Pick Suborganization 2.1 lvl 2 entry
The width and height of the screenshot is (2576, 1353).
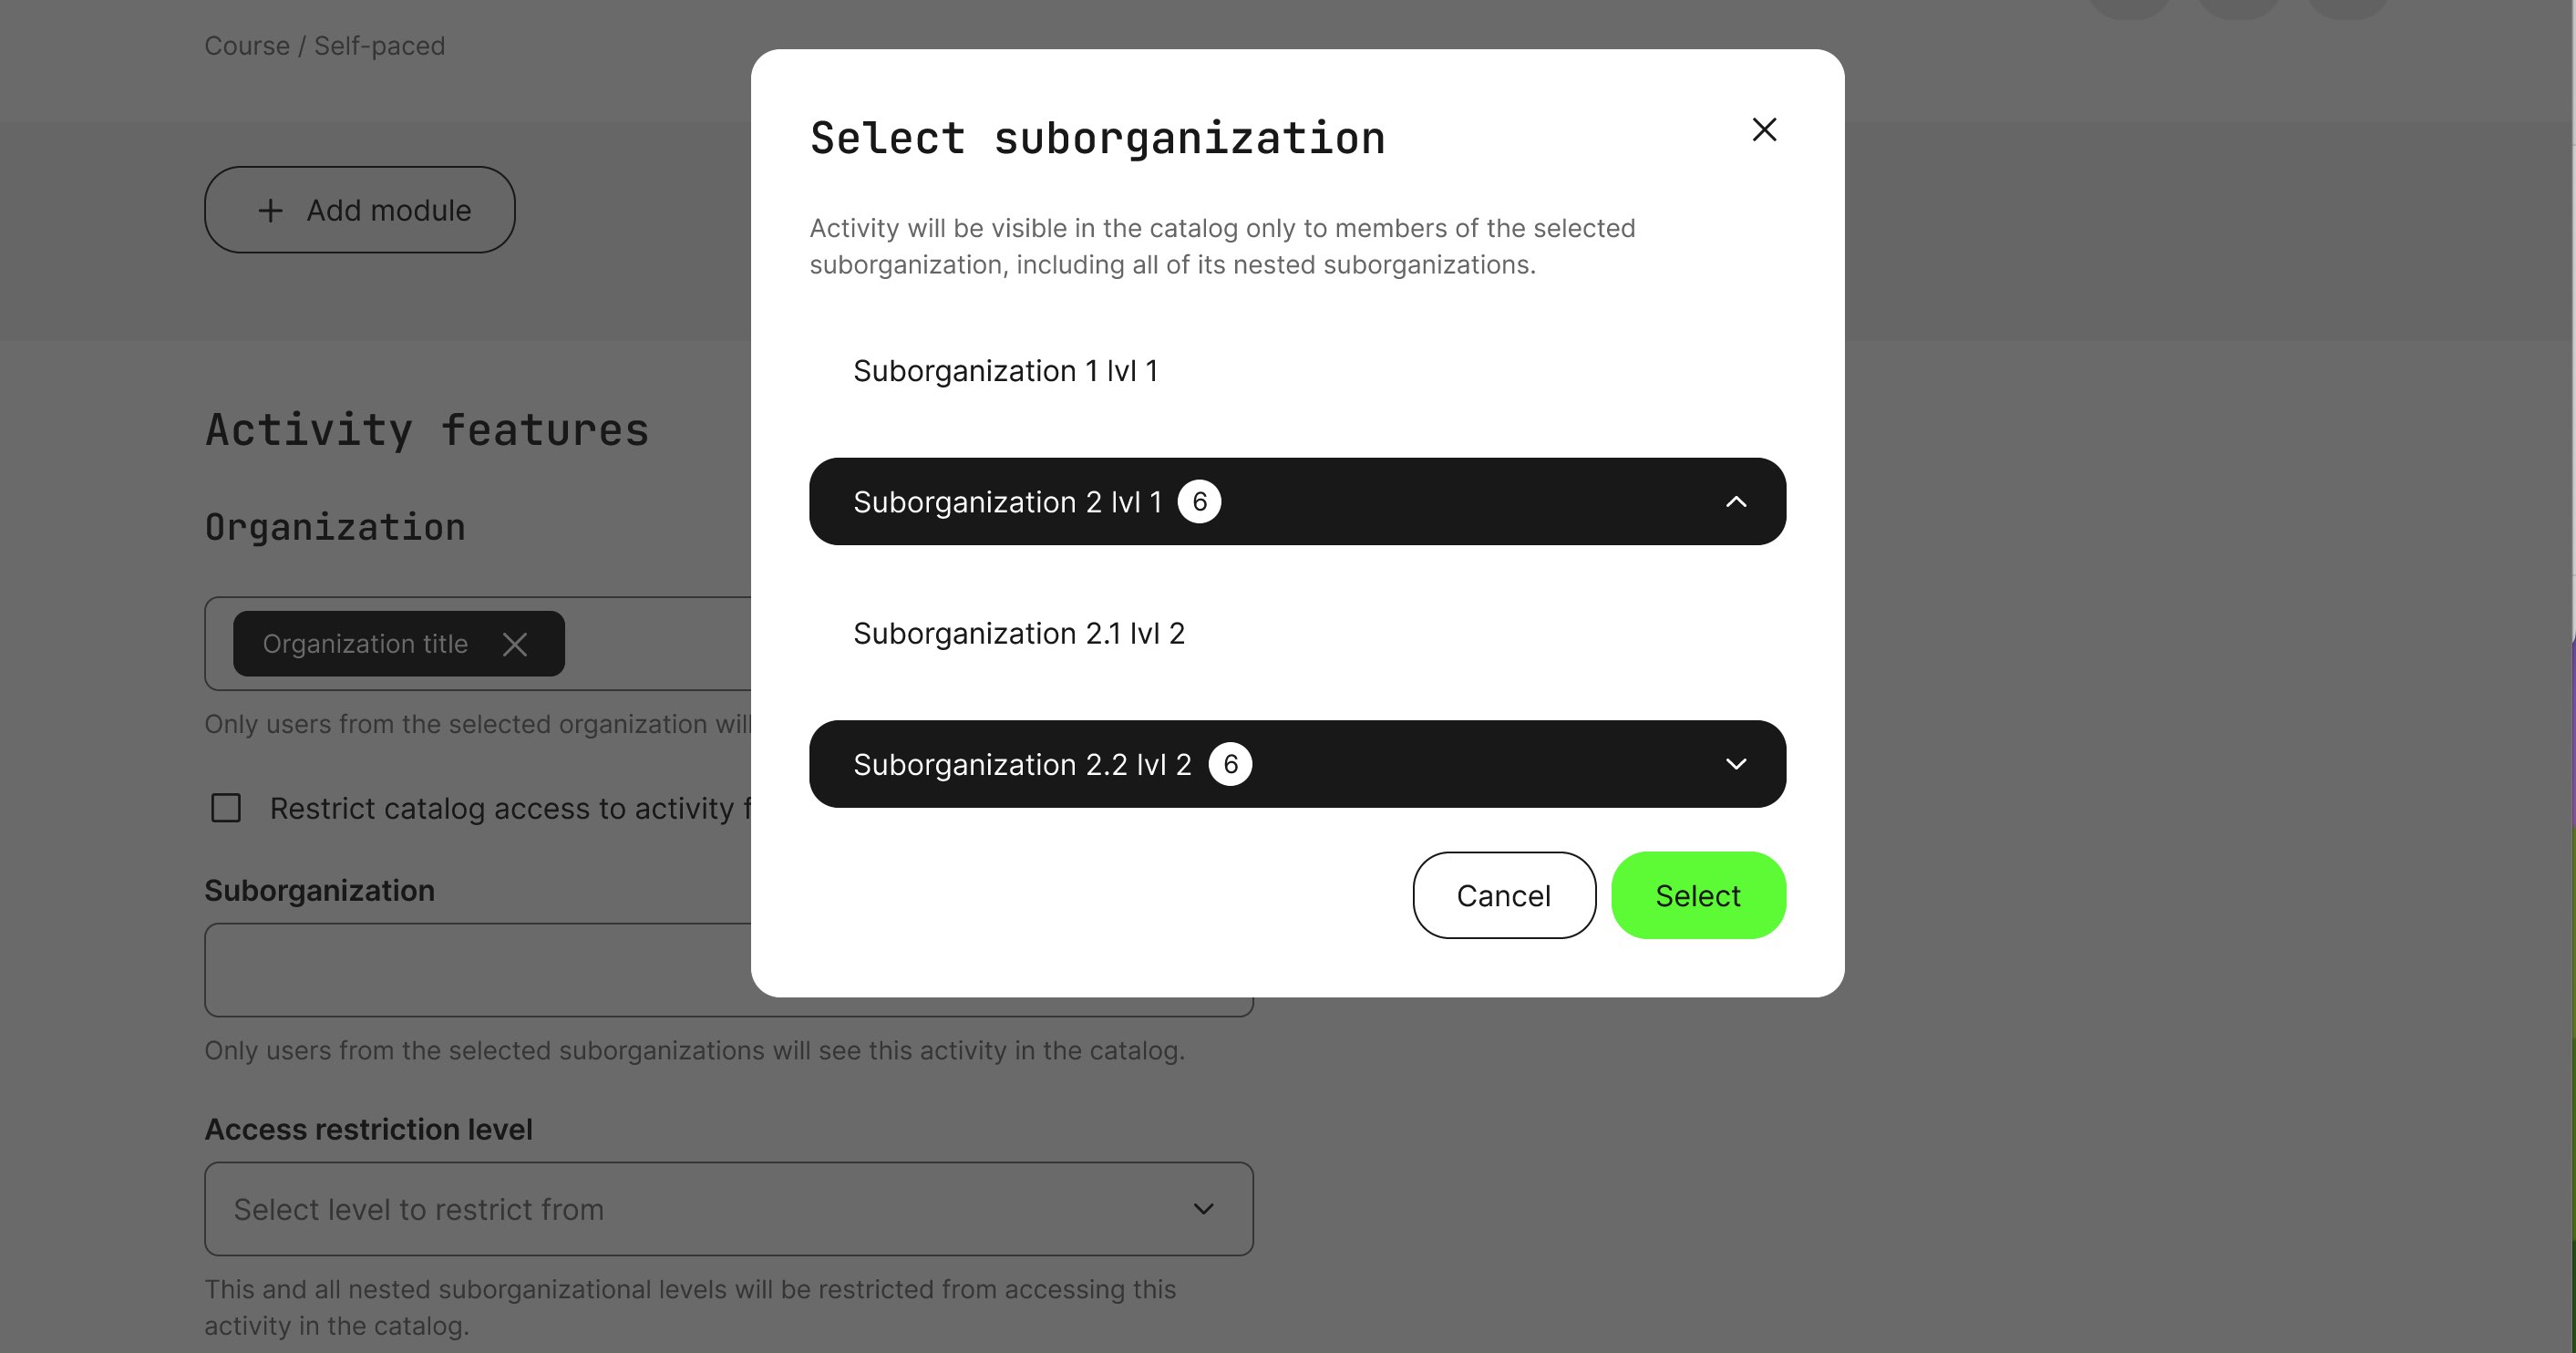(1018, 634)
